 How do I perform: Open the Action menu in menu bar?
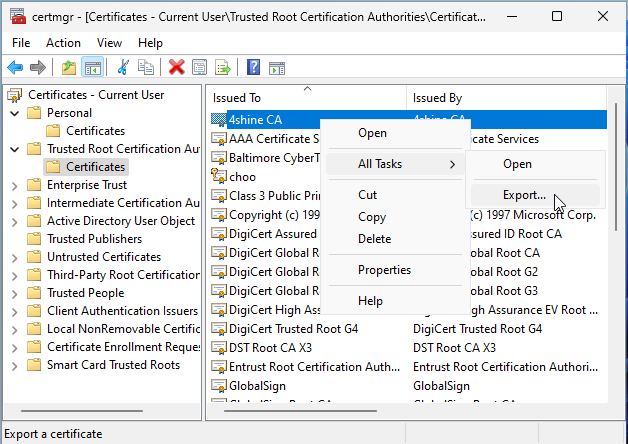[63, 43]
